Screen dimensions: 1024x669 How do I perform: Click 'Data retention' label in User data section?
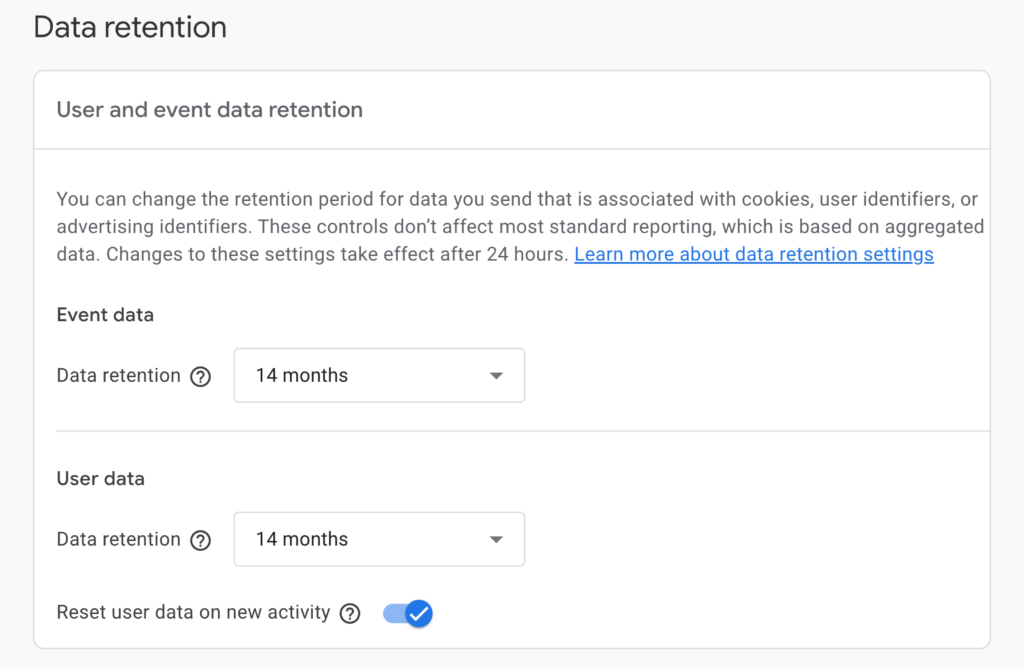tap(118, 540)
